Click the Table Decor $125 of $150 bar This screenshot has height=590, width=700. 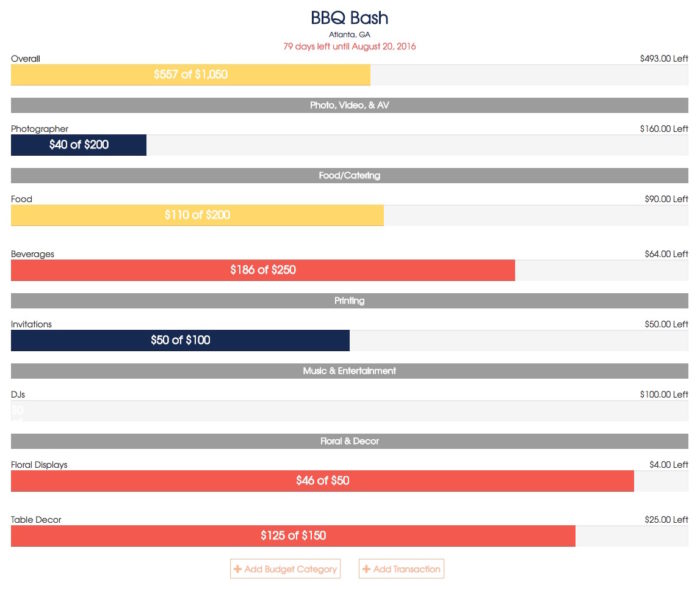pyautogui.click(x=293, y=536)
